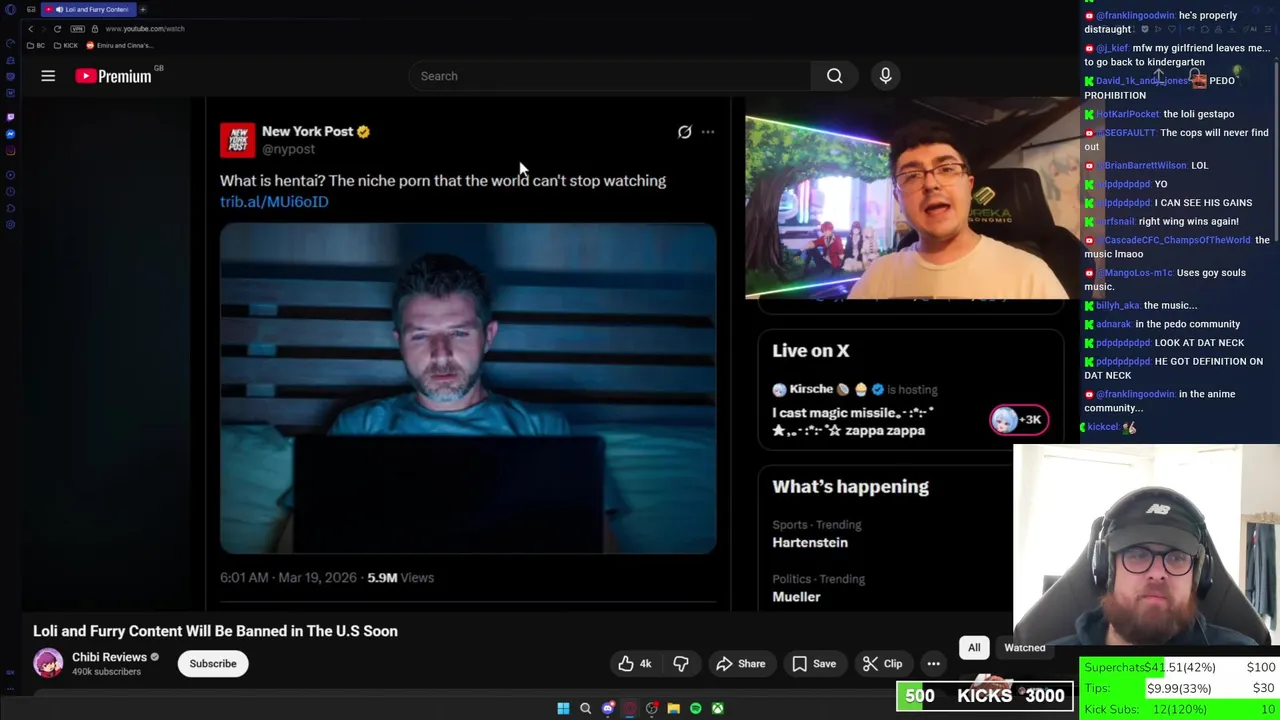Open the @nypost handle
This screenshot has height=720, width=1280.
pos(288,149)
